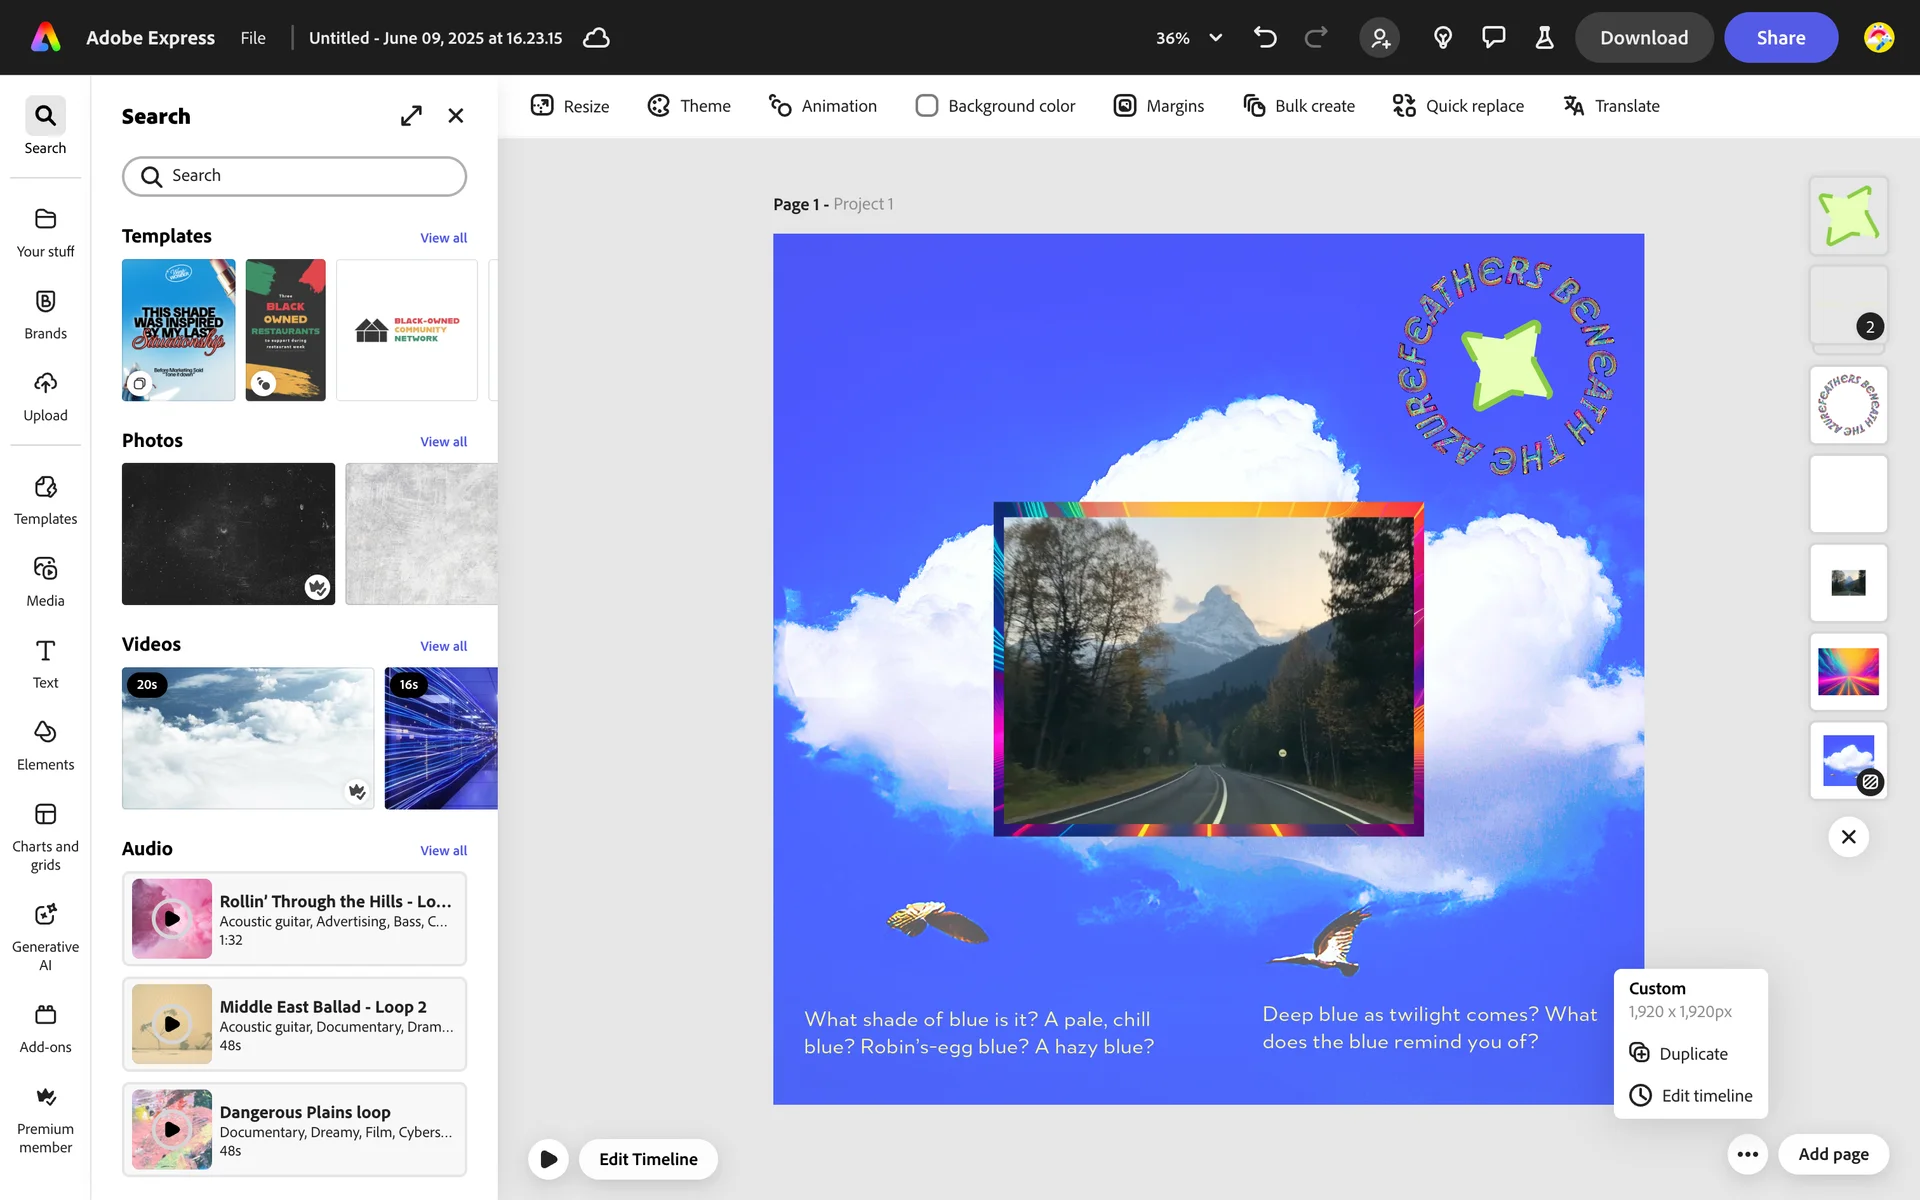Play the Rollin' Through the Hills audio preview

pos(172,918)
